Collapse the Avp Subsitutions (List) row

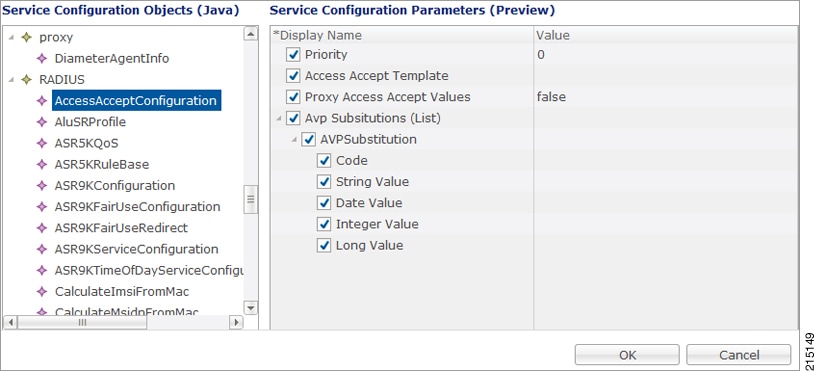point(279,119)
